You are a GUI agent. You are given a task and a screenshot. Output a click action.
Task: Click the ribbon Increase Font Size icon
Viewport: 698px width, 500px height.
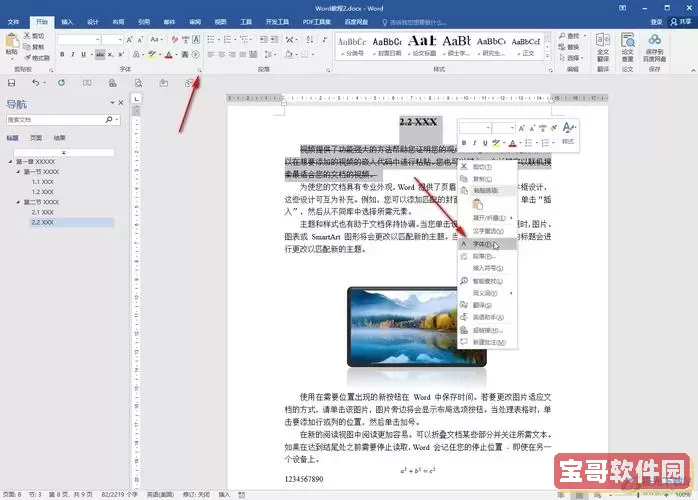click(x=130, y=40)
